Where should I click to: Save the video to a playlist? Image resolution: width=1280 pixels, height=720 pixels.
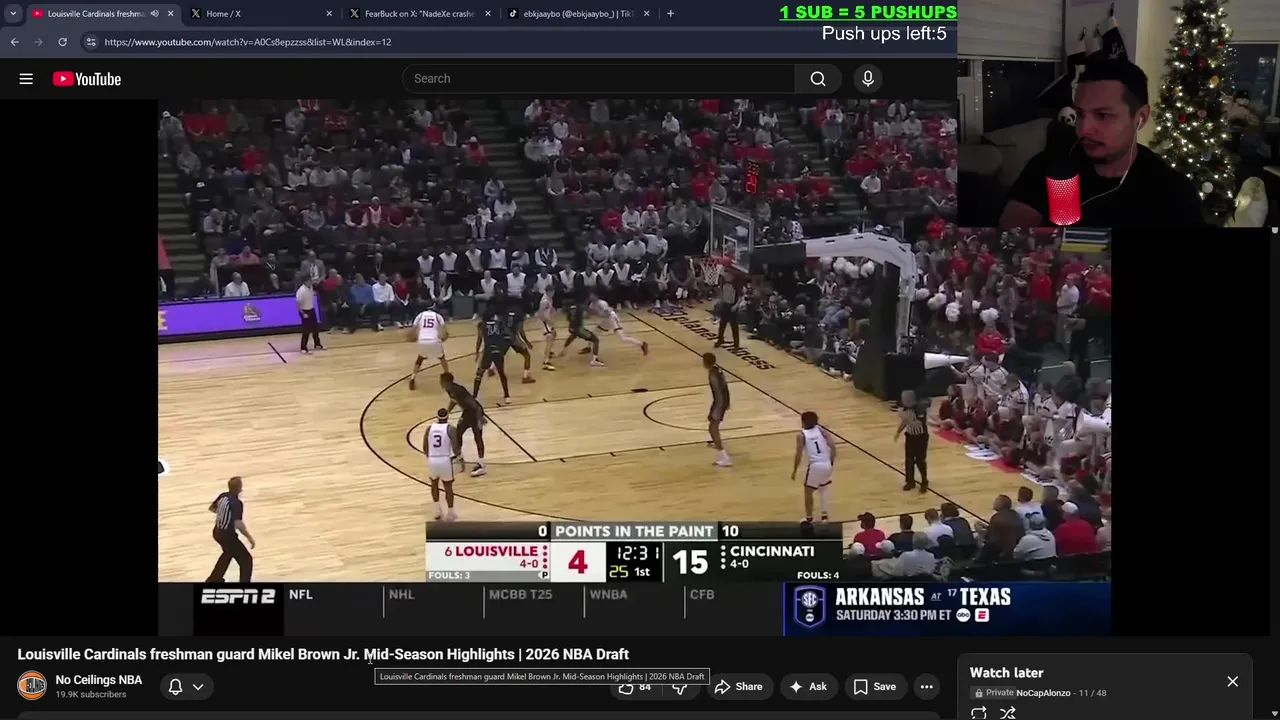(875, 687)
